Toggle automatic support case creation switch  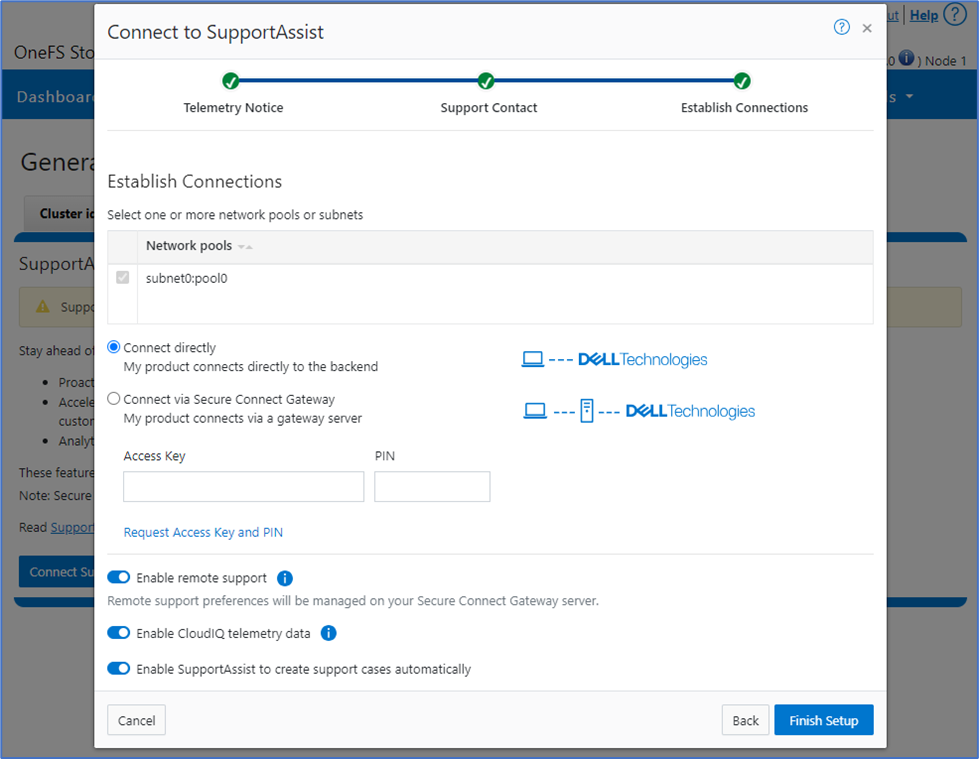119,669
